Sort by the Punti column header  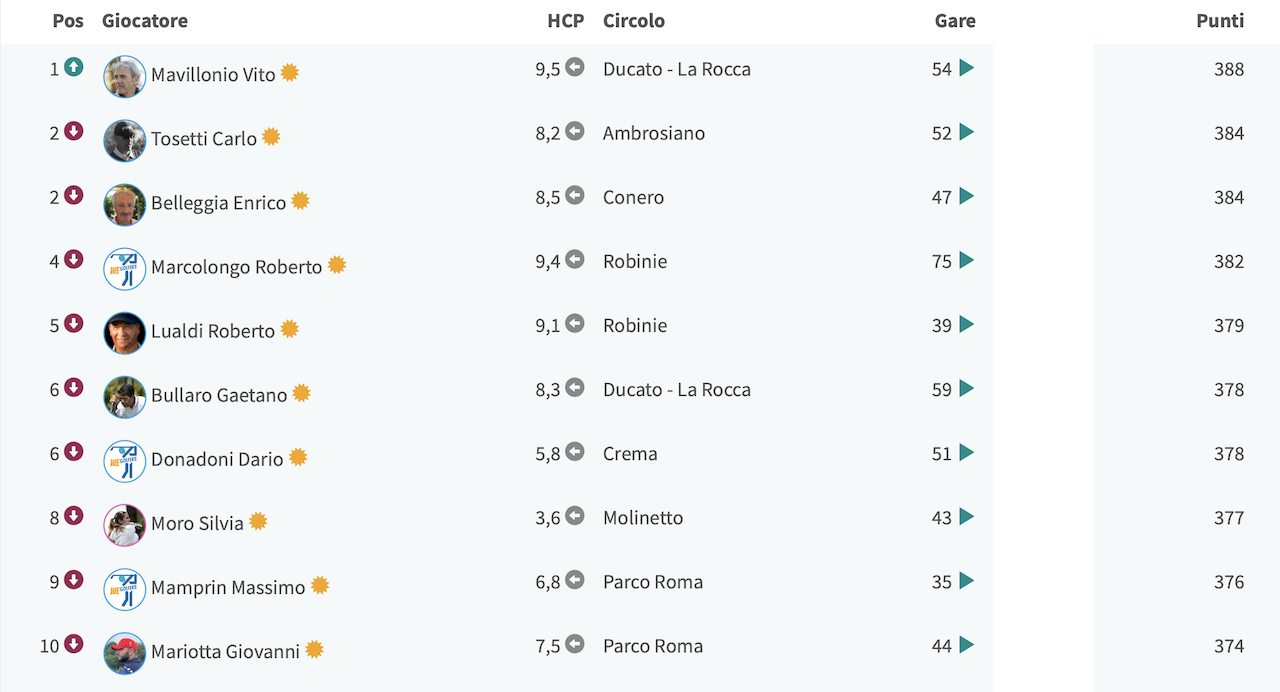click(1220, 20)
